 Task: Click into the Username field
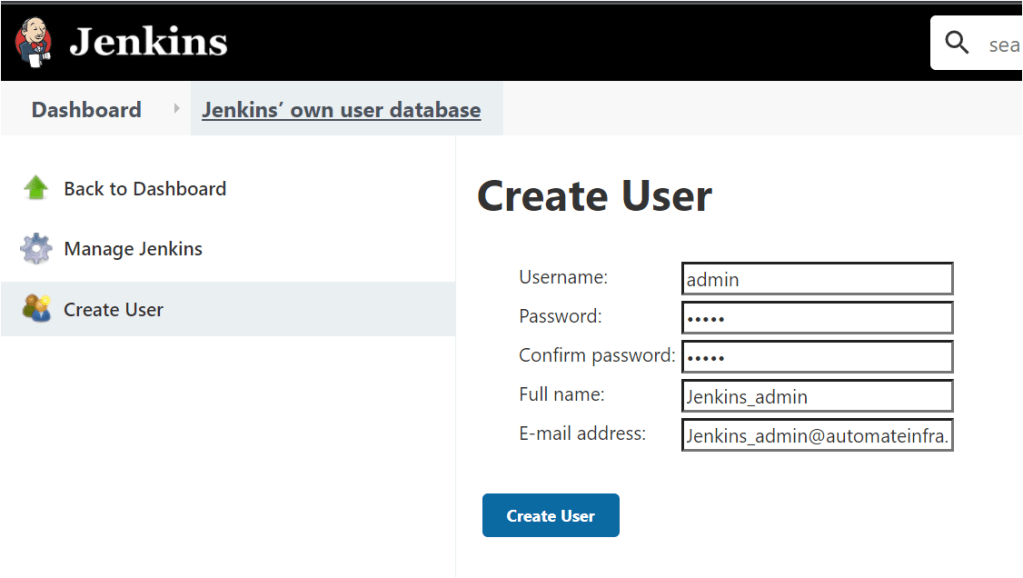816,279
